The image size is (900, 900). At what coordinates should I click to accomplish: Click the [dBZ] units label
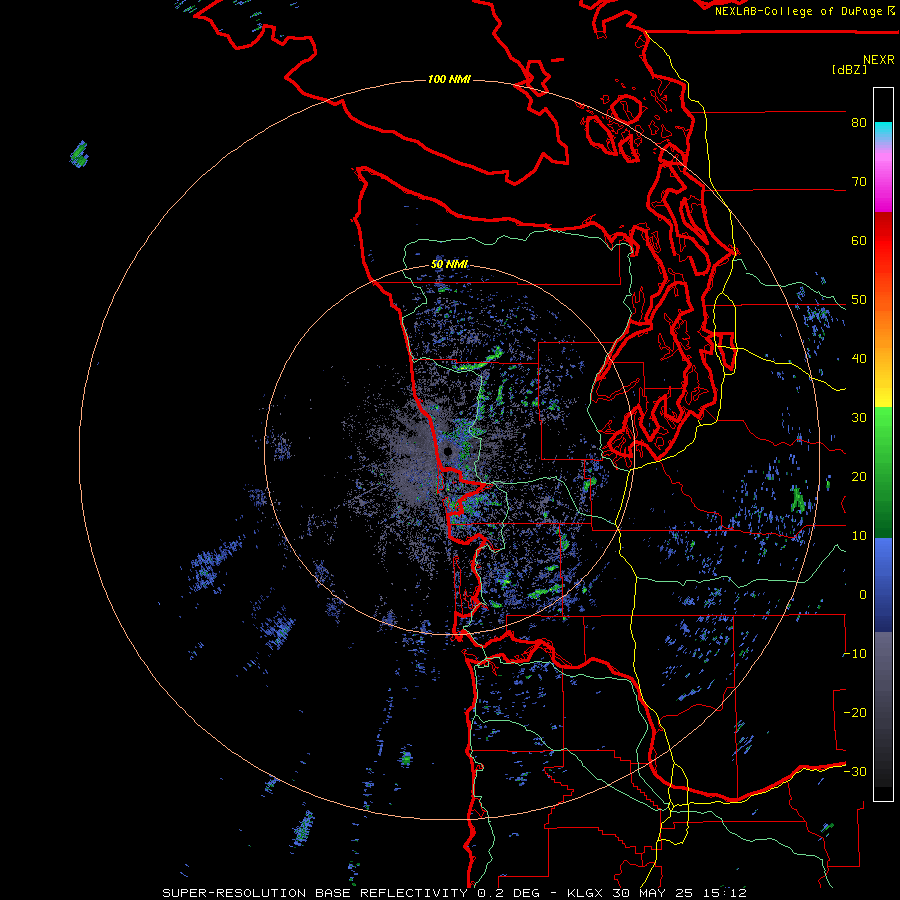click(849, 70)
